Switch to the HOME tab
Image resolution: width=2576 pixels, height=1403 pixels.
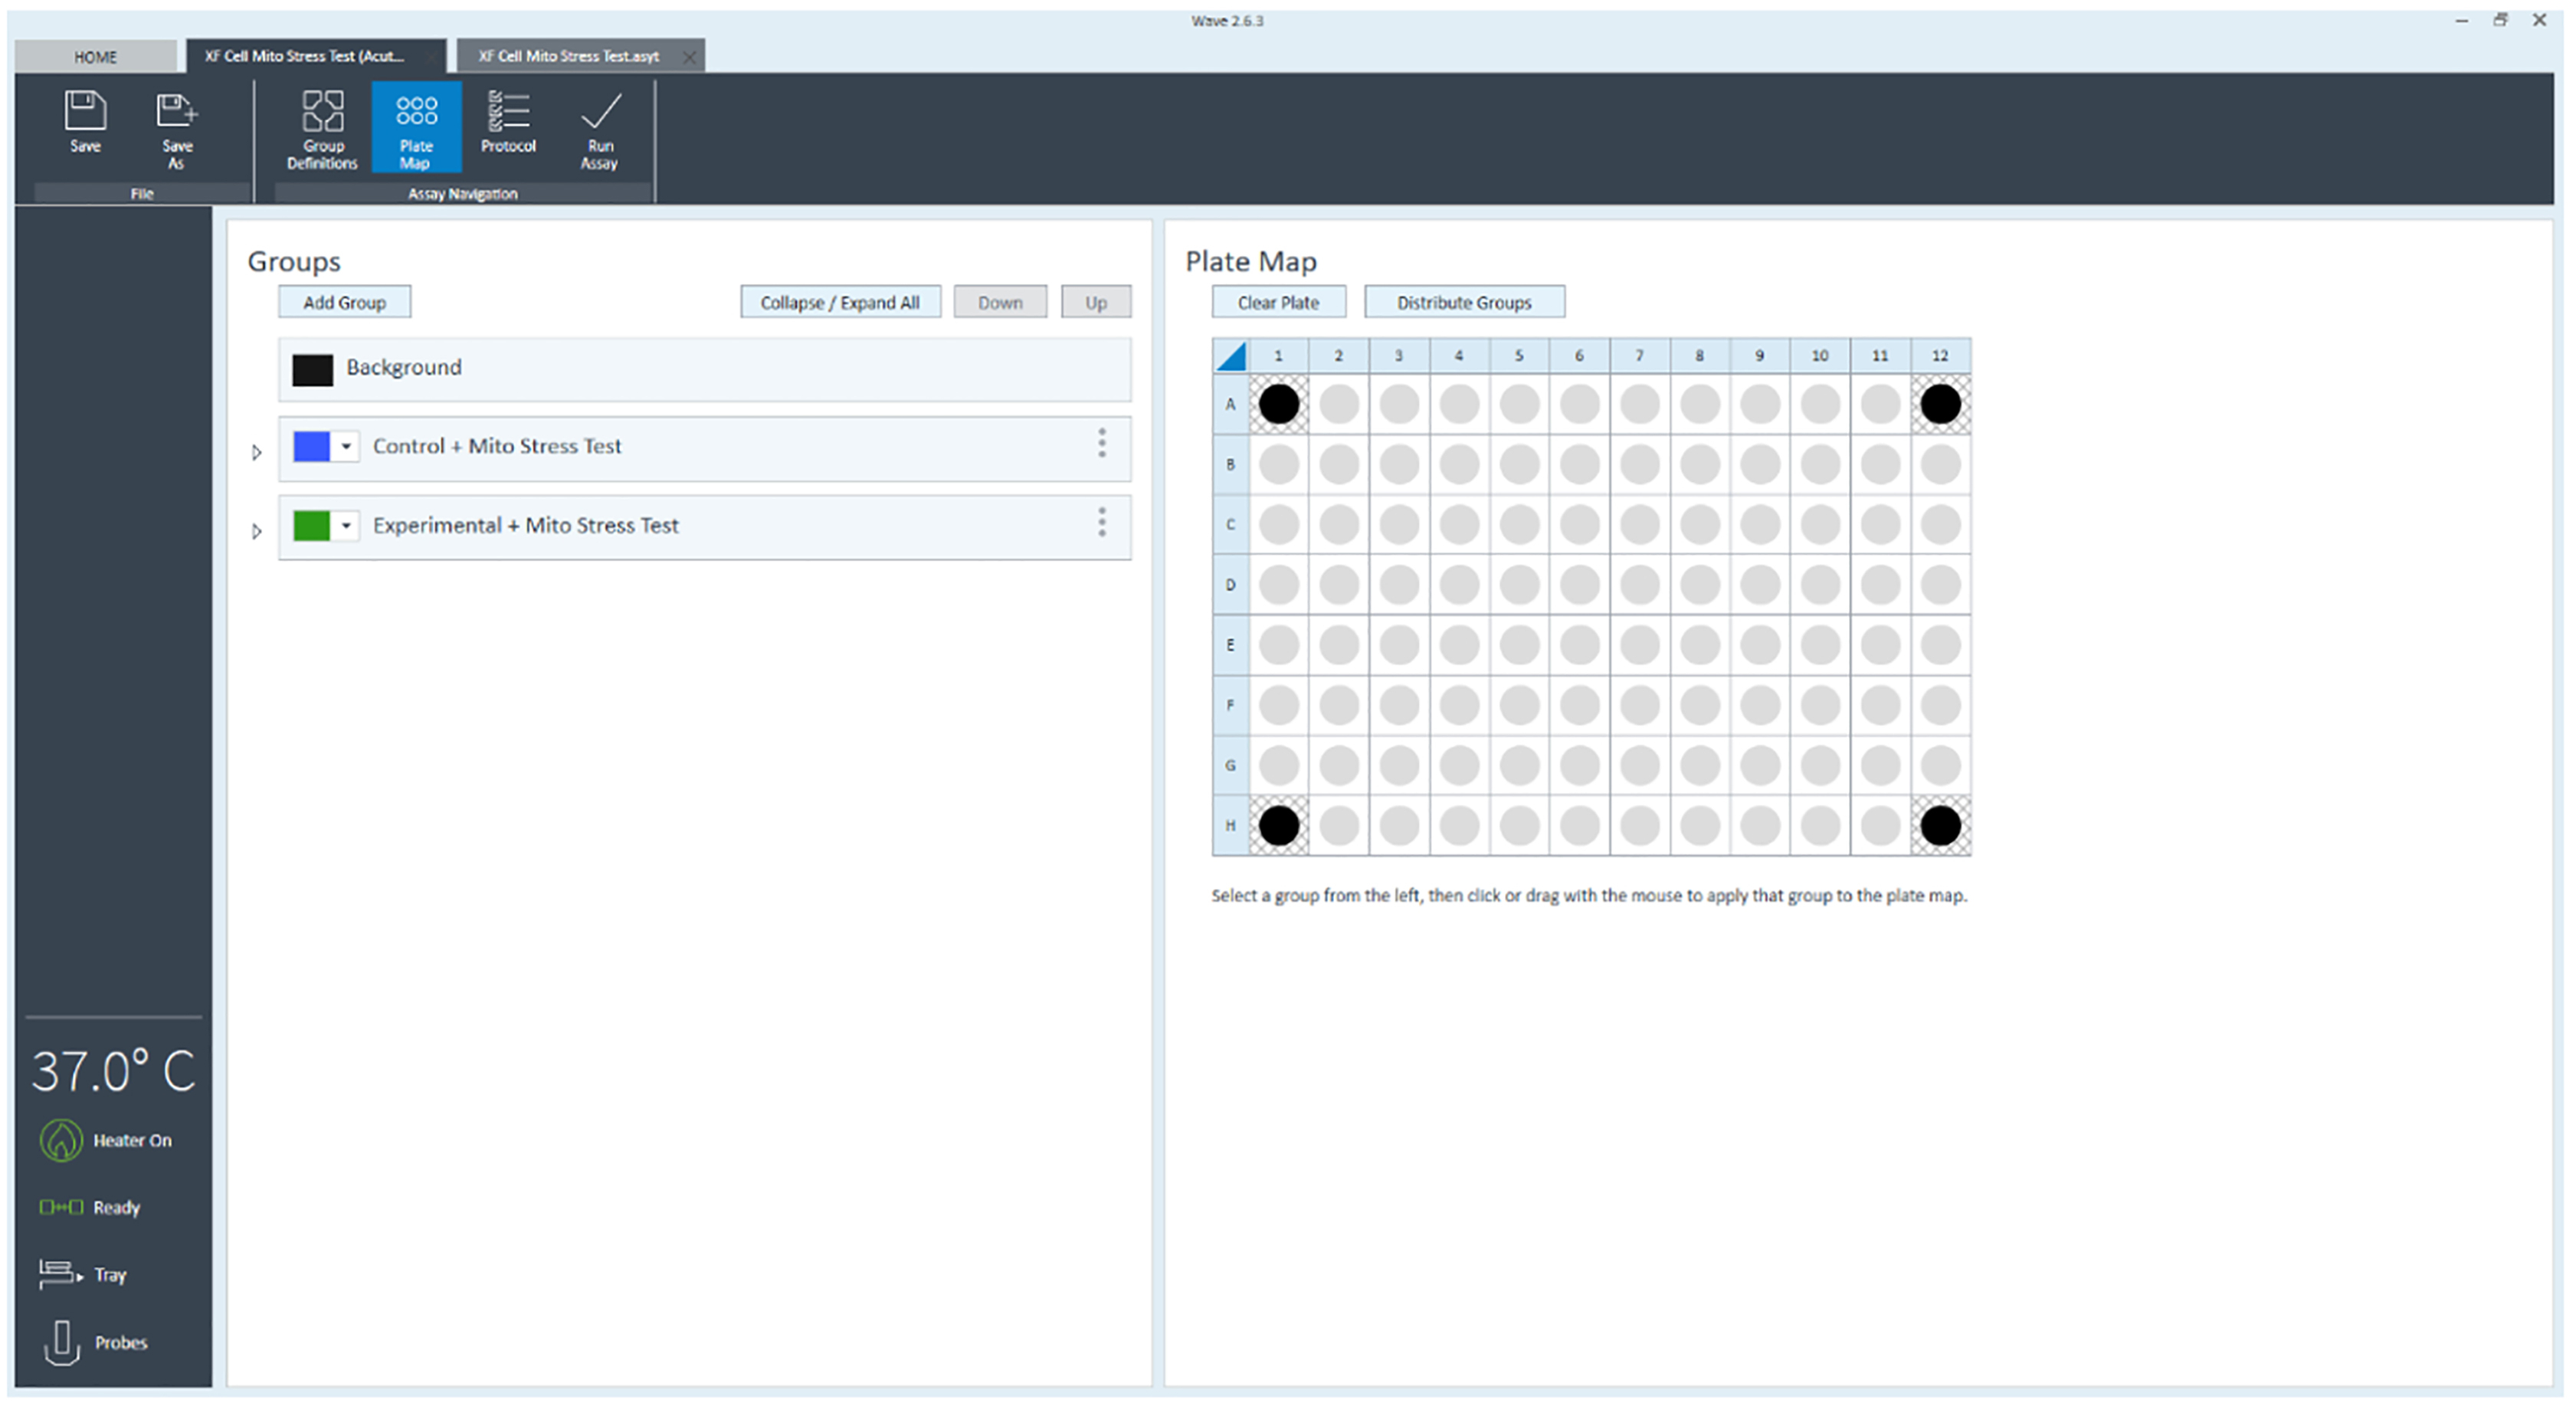[x=95, y=57]
